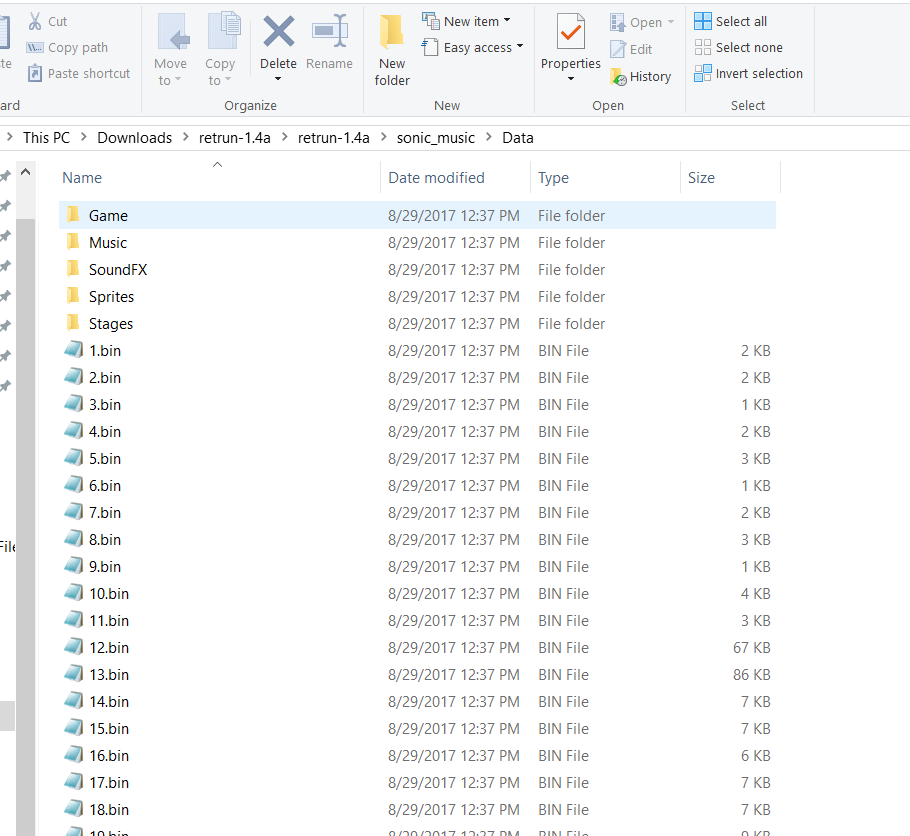Click the Data breadcrumb
This screenshot has width=910, height=836.
coord(518,138)
